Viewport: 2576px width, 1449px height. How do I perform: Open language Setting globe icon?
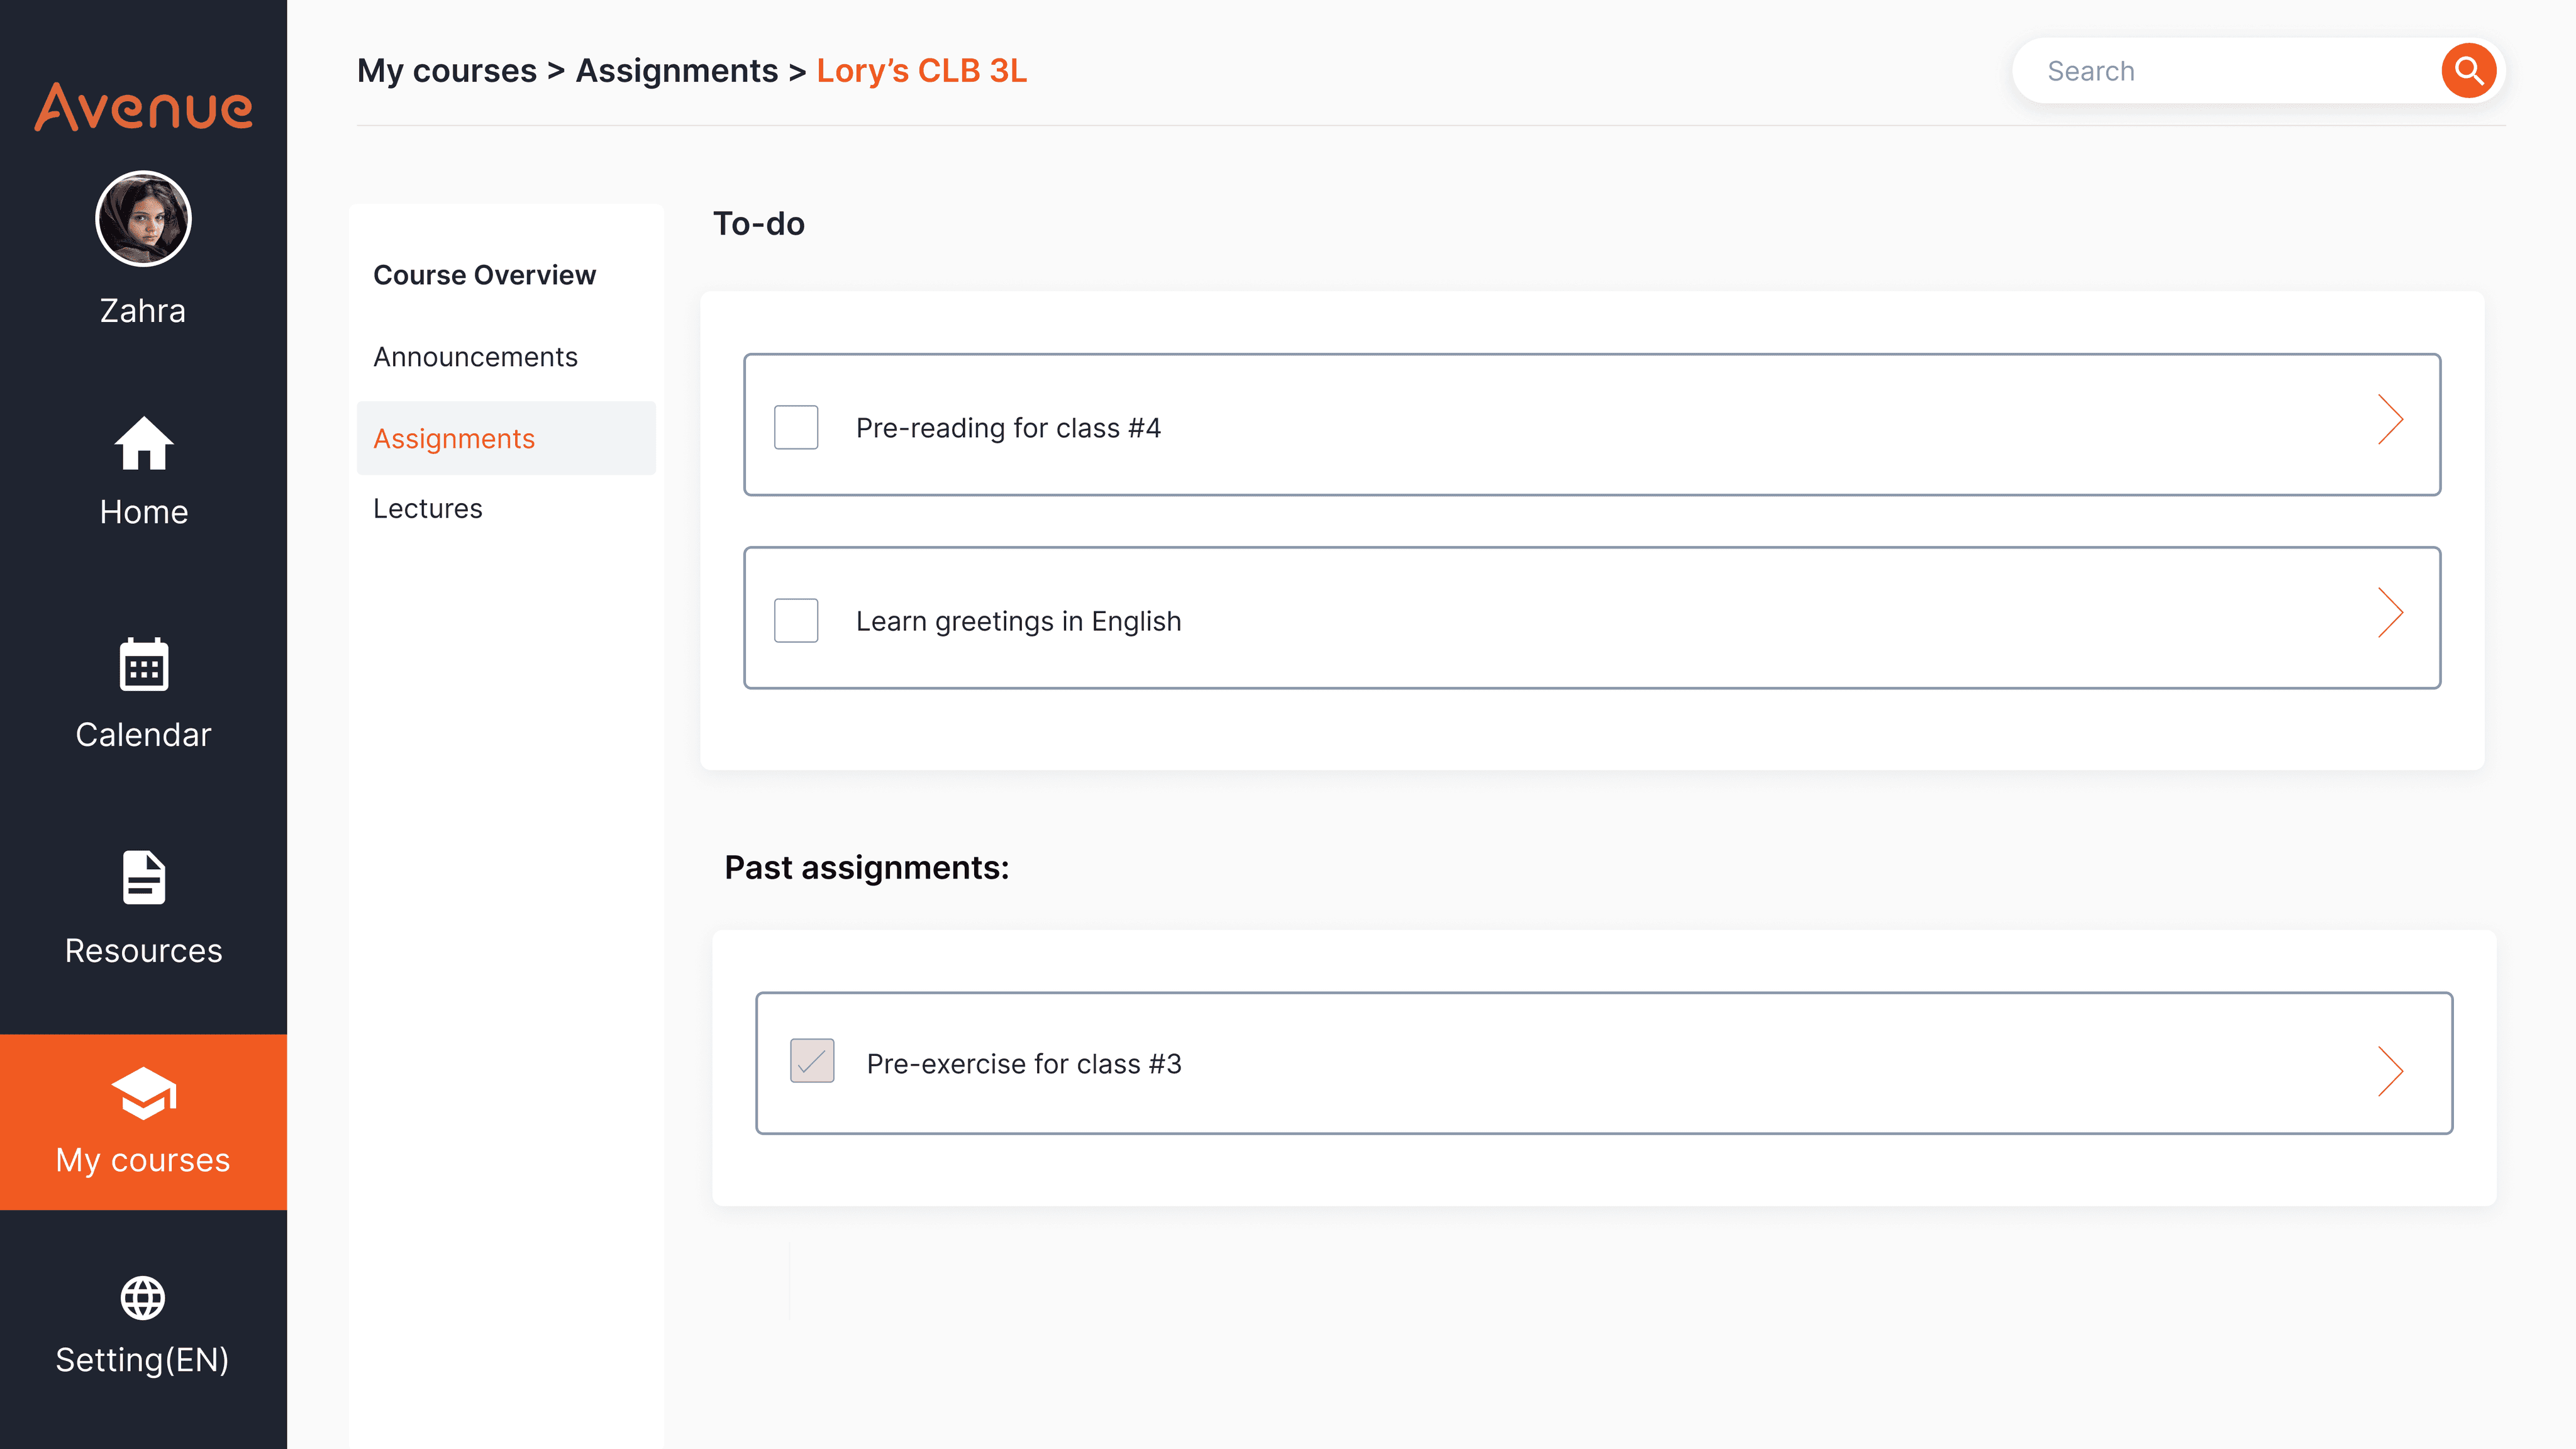(x=143, y=1298)
